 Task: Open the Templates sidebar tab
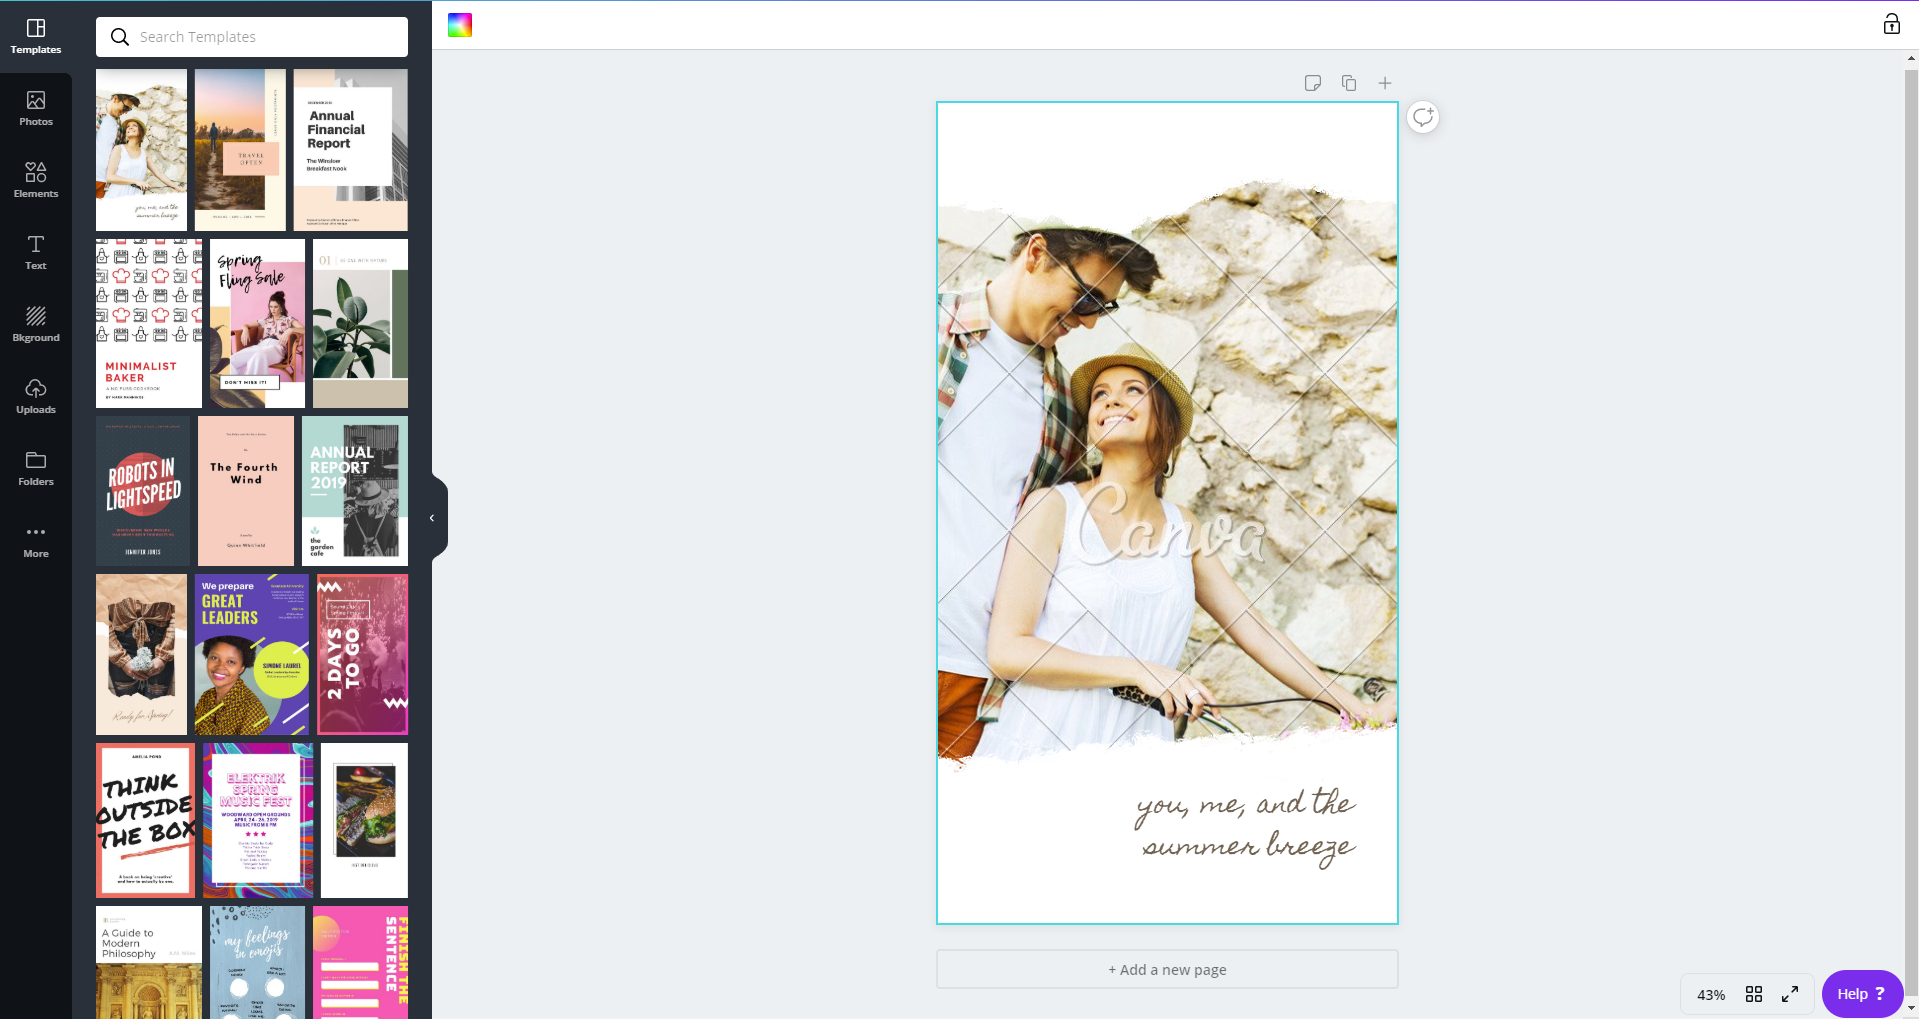(36, 36)
